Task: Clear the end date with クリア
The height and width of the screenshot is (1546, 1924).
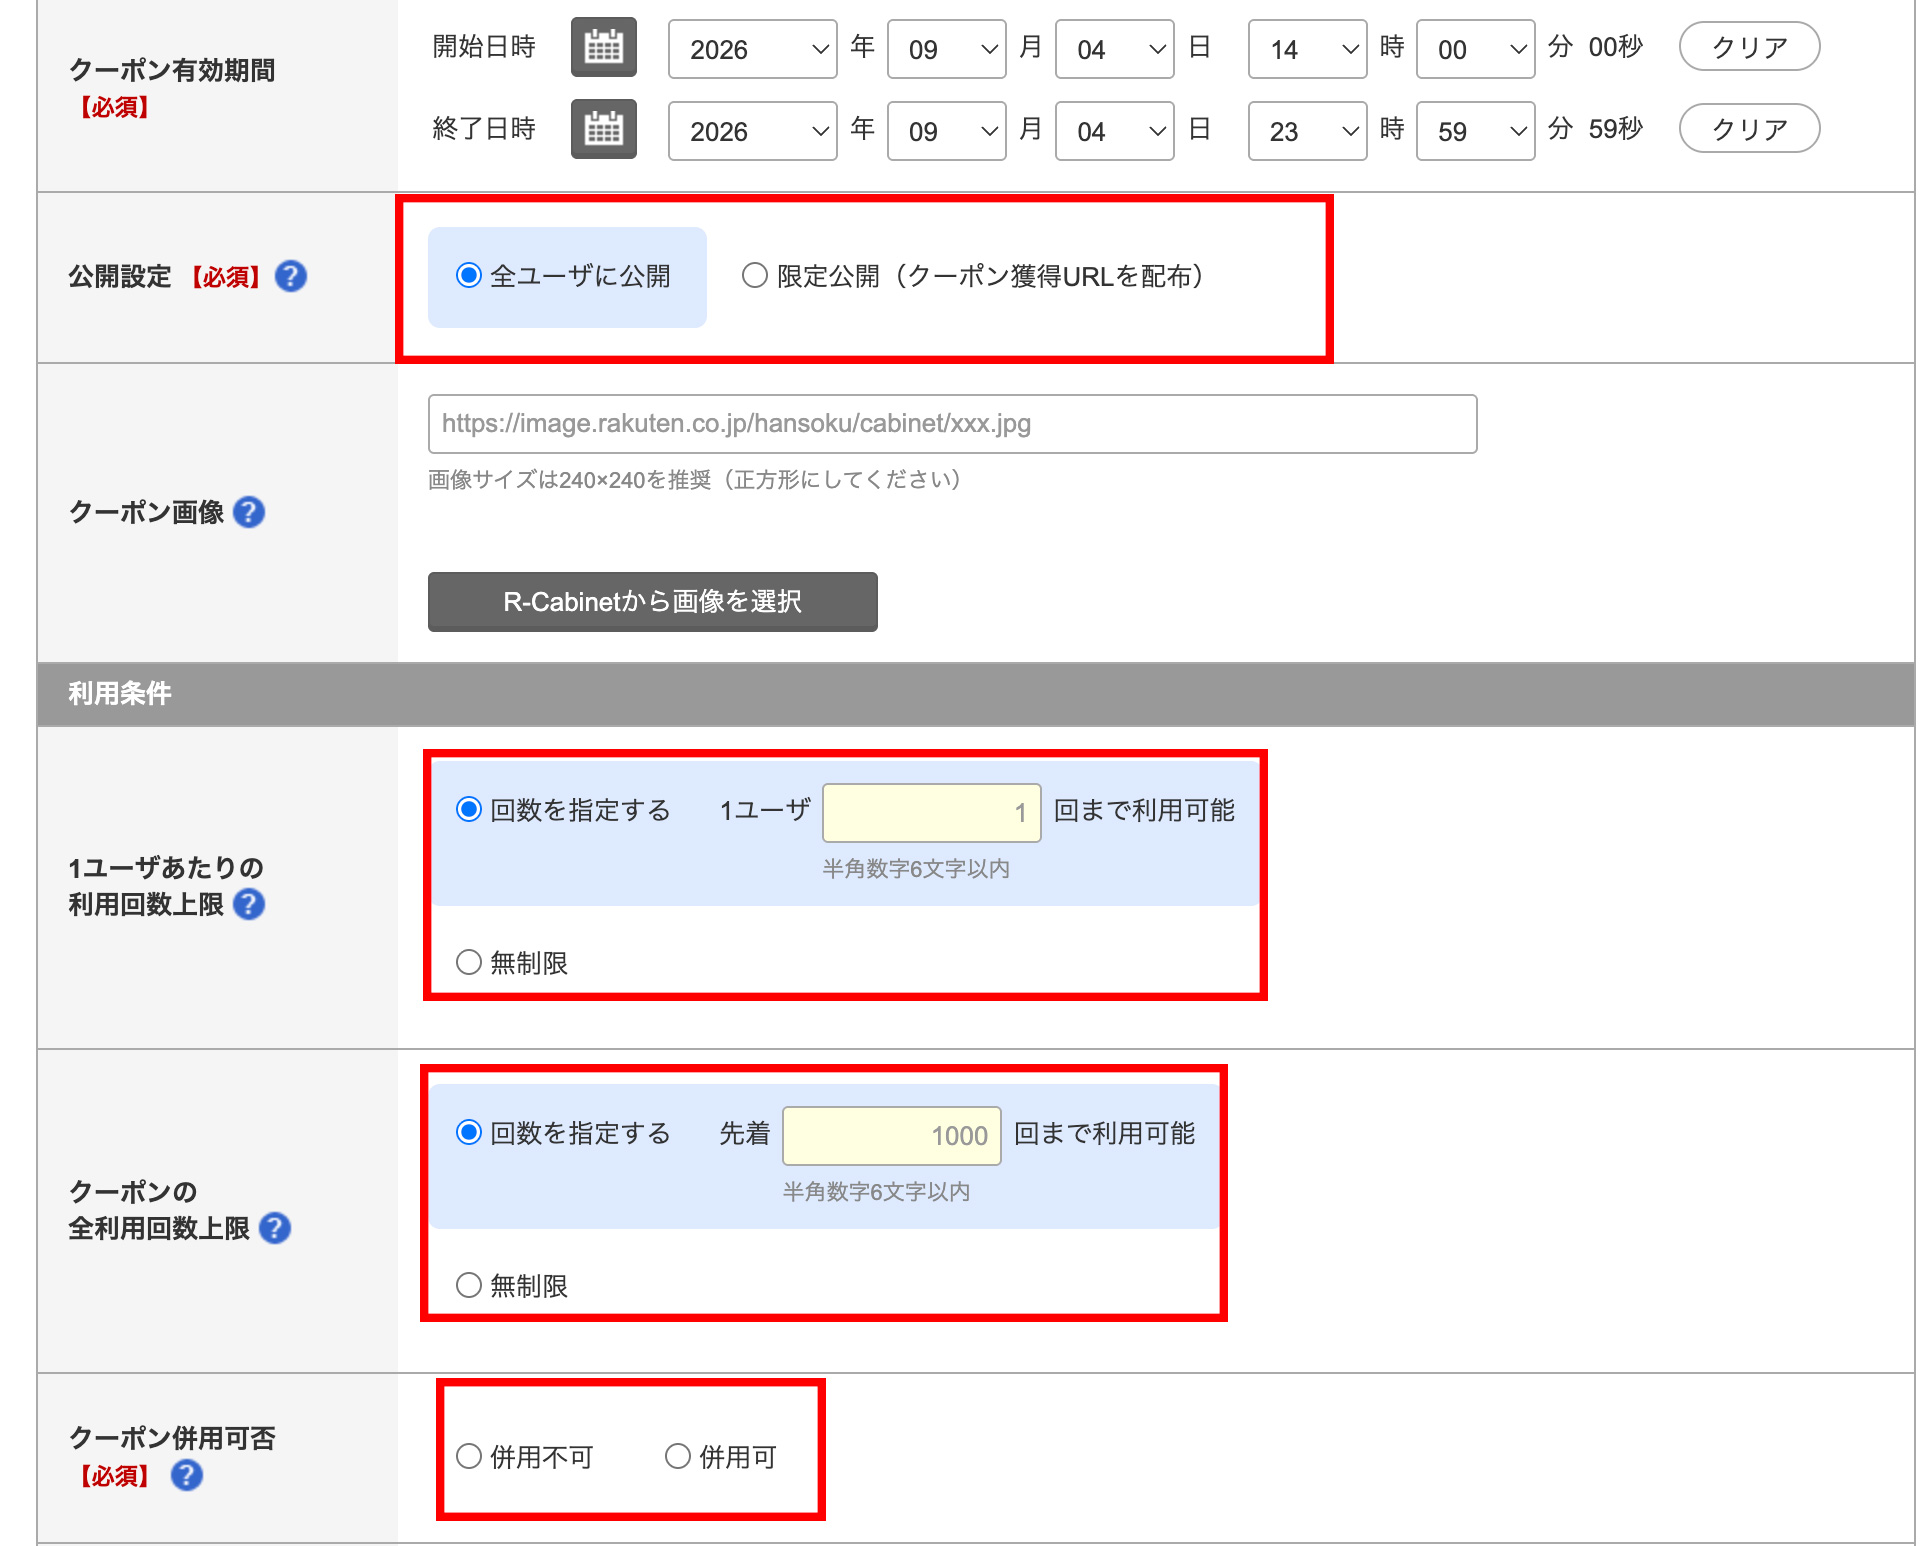Action: pos(1750,129)
